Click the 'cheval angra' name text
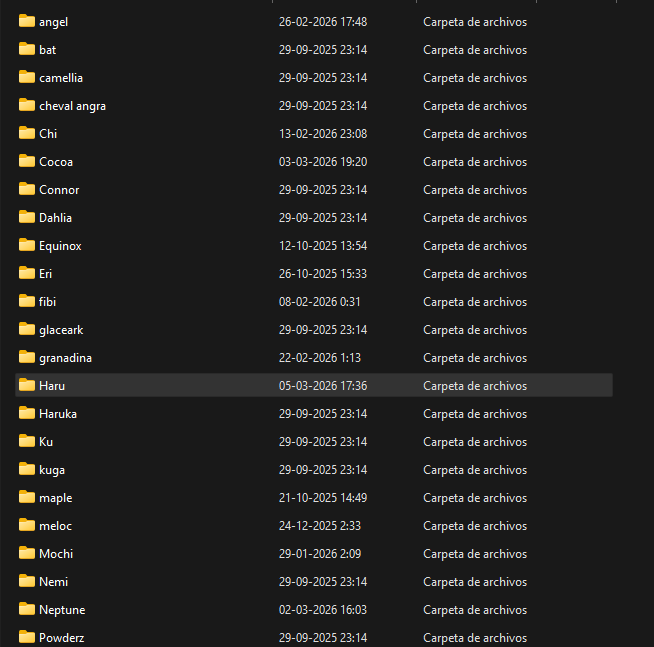The width and height of the screenshot is (654, 647). tap(73, 106)
